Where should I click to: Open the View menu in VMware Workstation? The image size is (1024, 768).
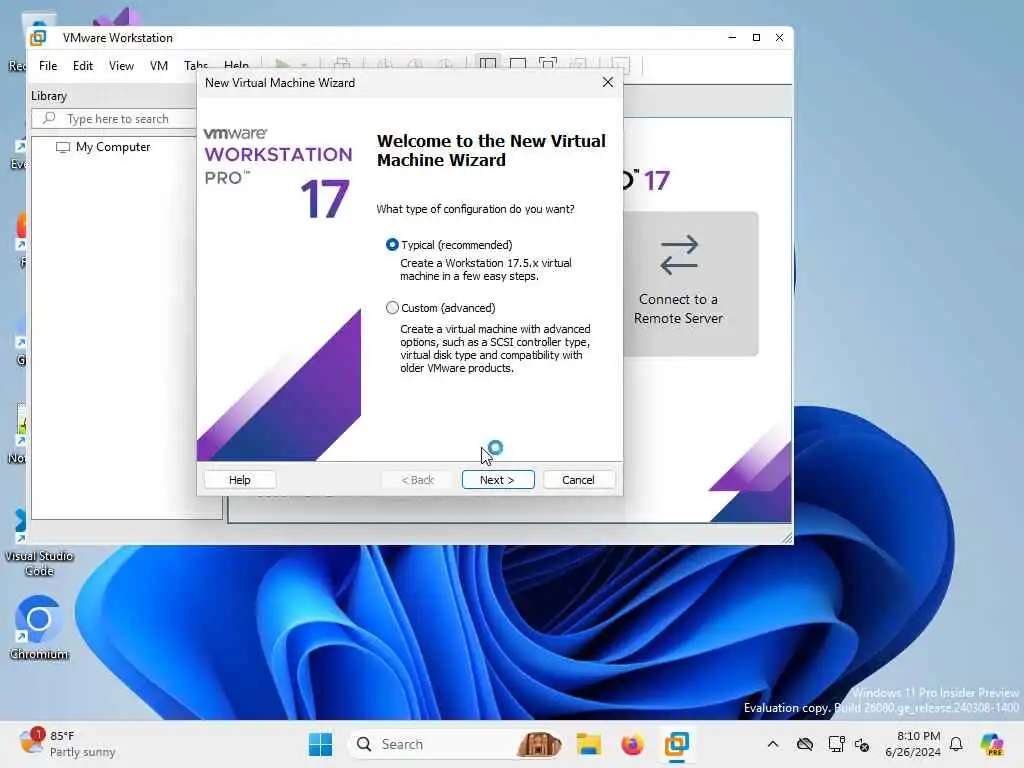[x=121, y=66]
